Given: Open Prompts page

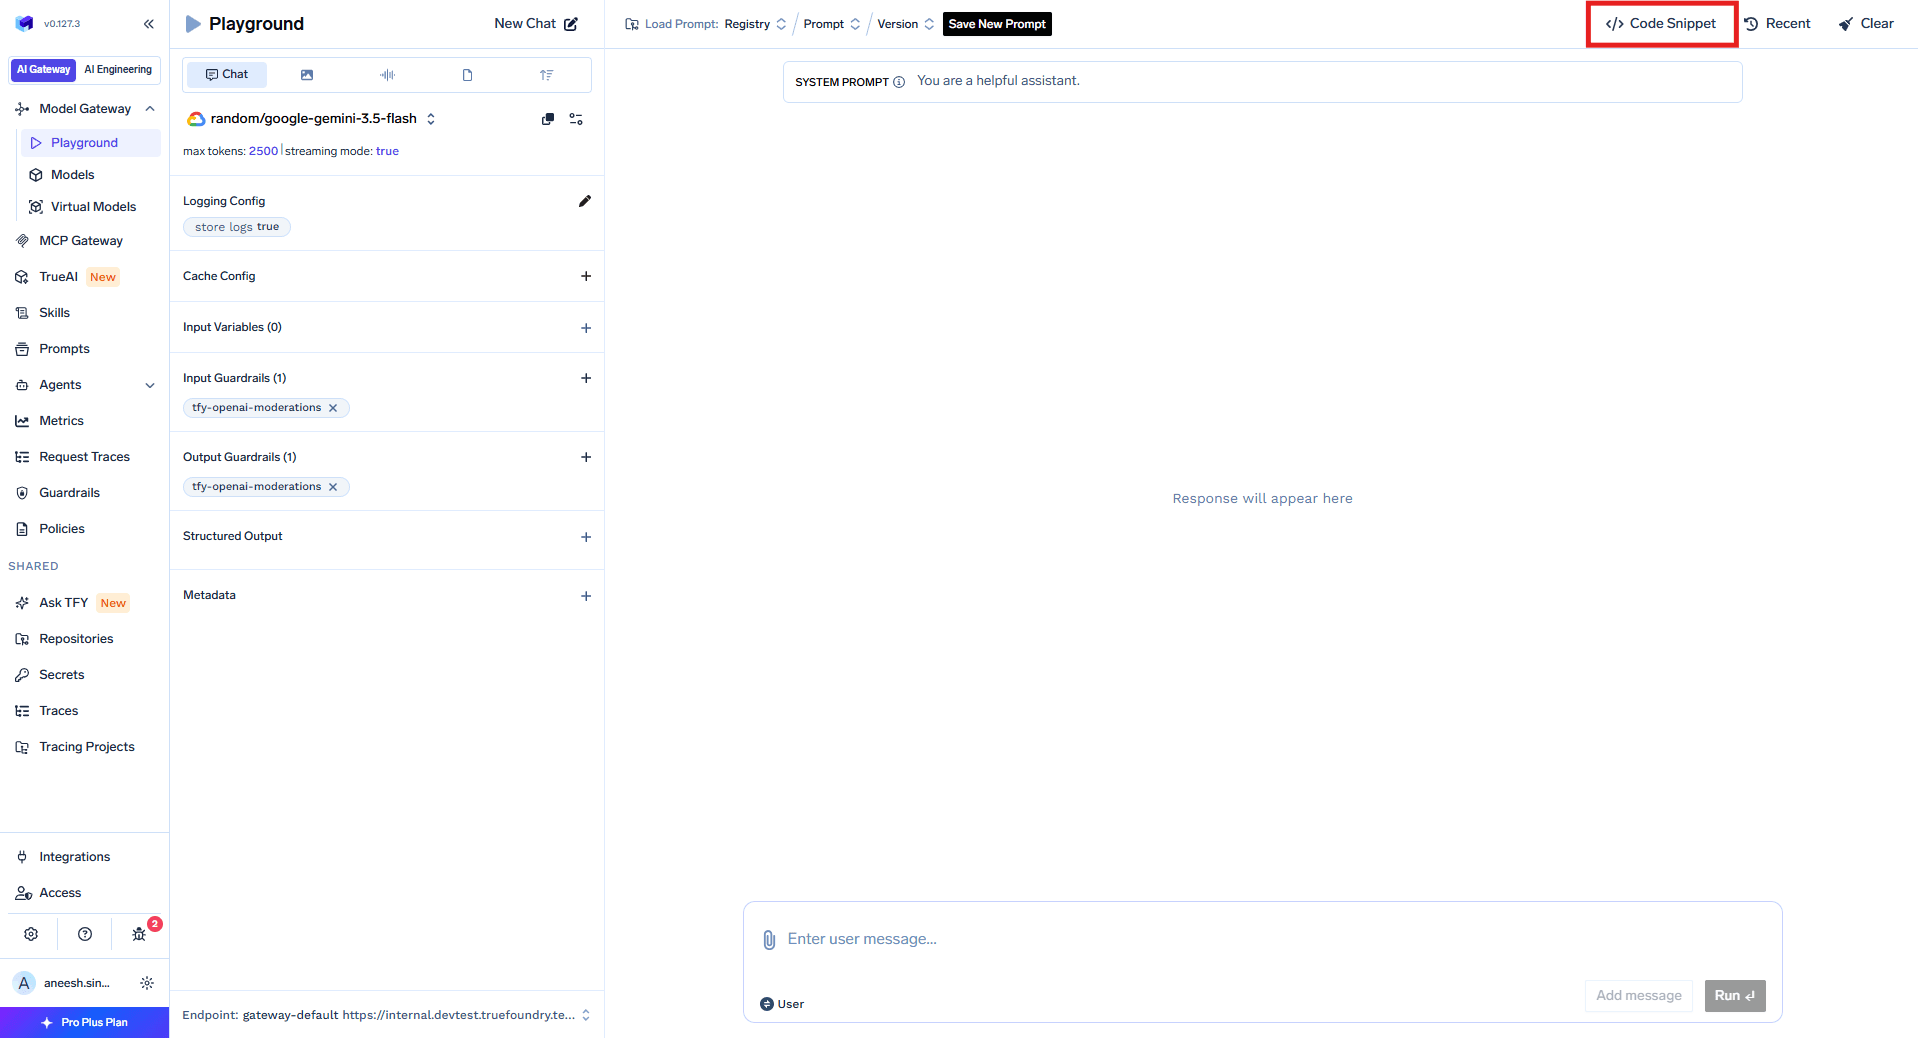Looking at the screenshot, I should (64, 349).
